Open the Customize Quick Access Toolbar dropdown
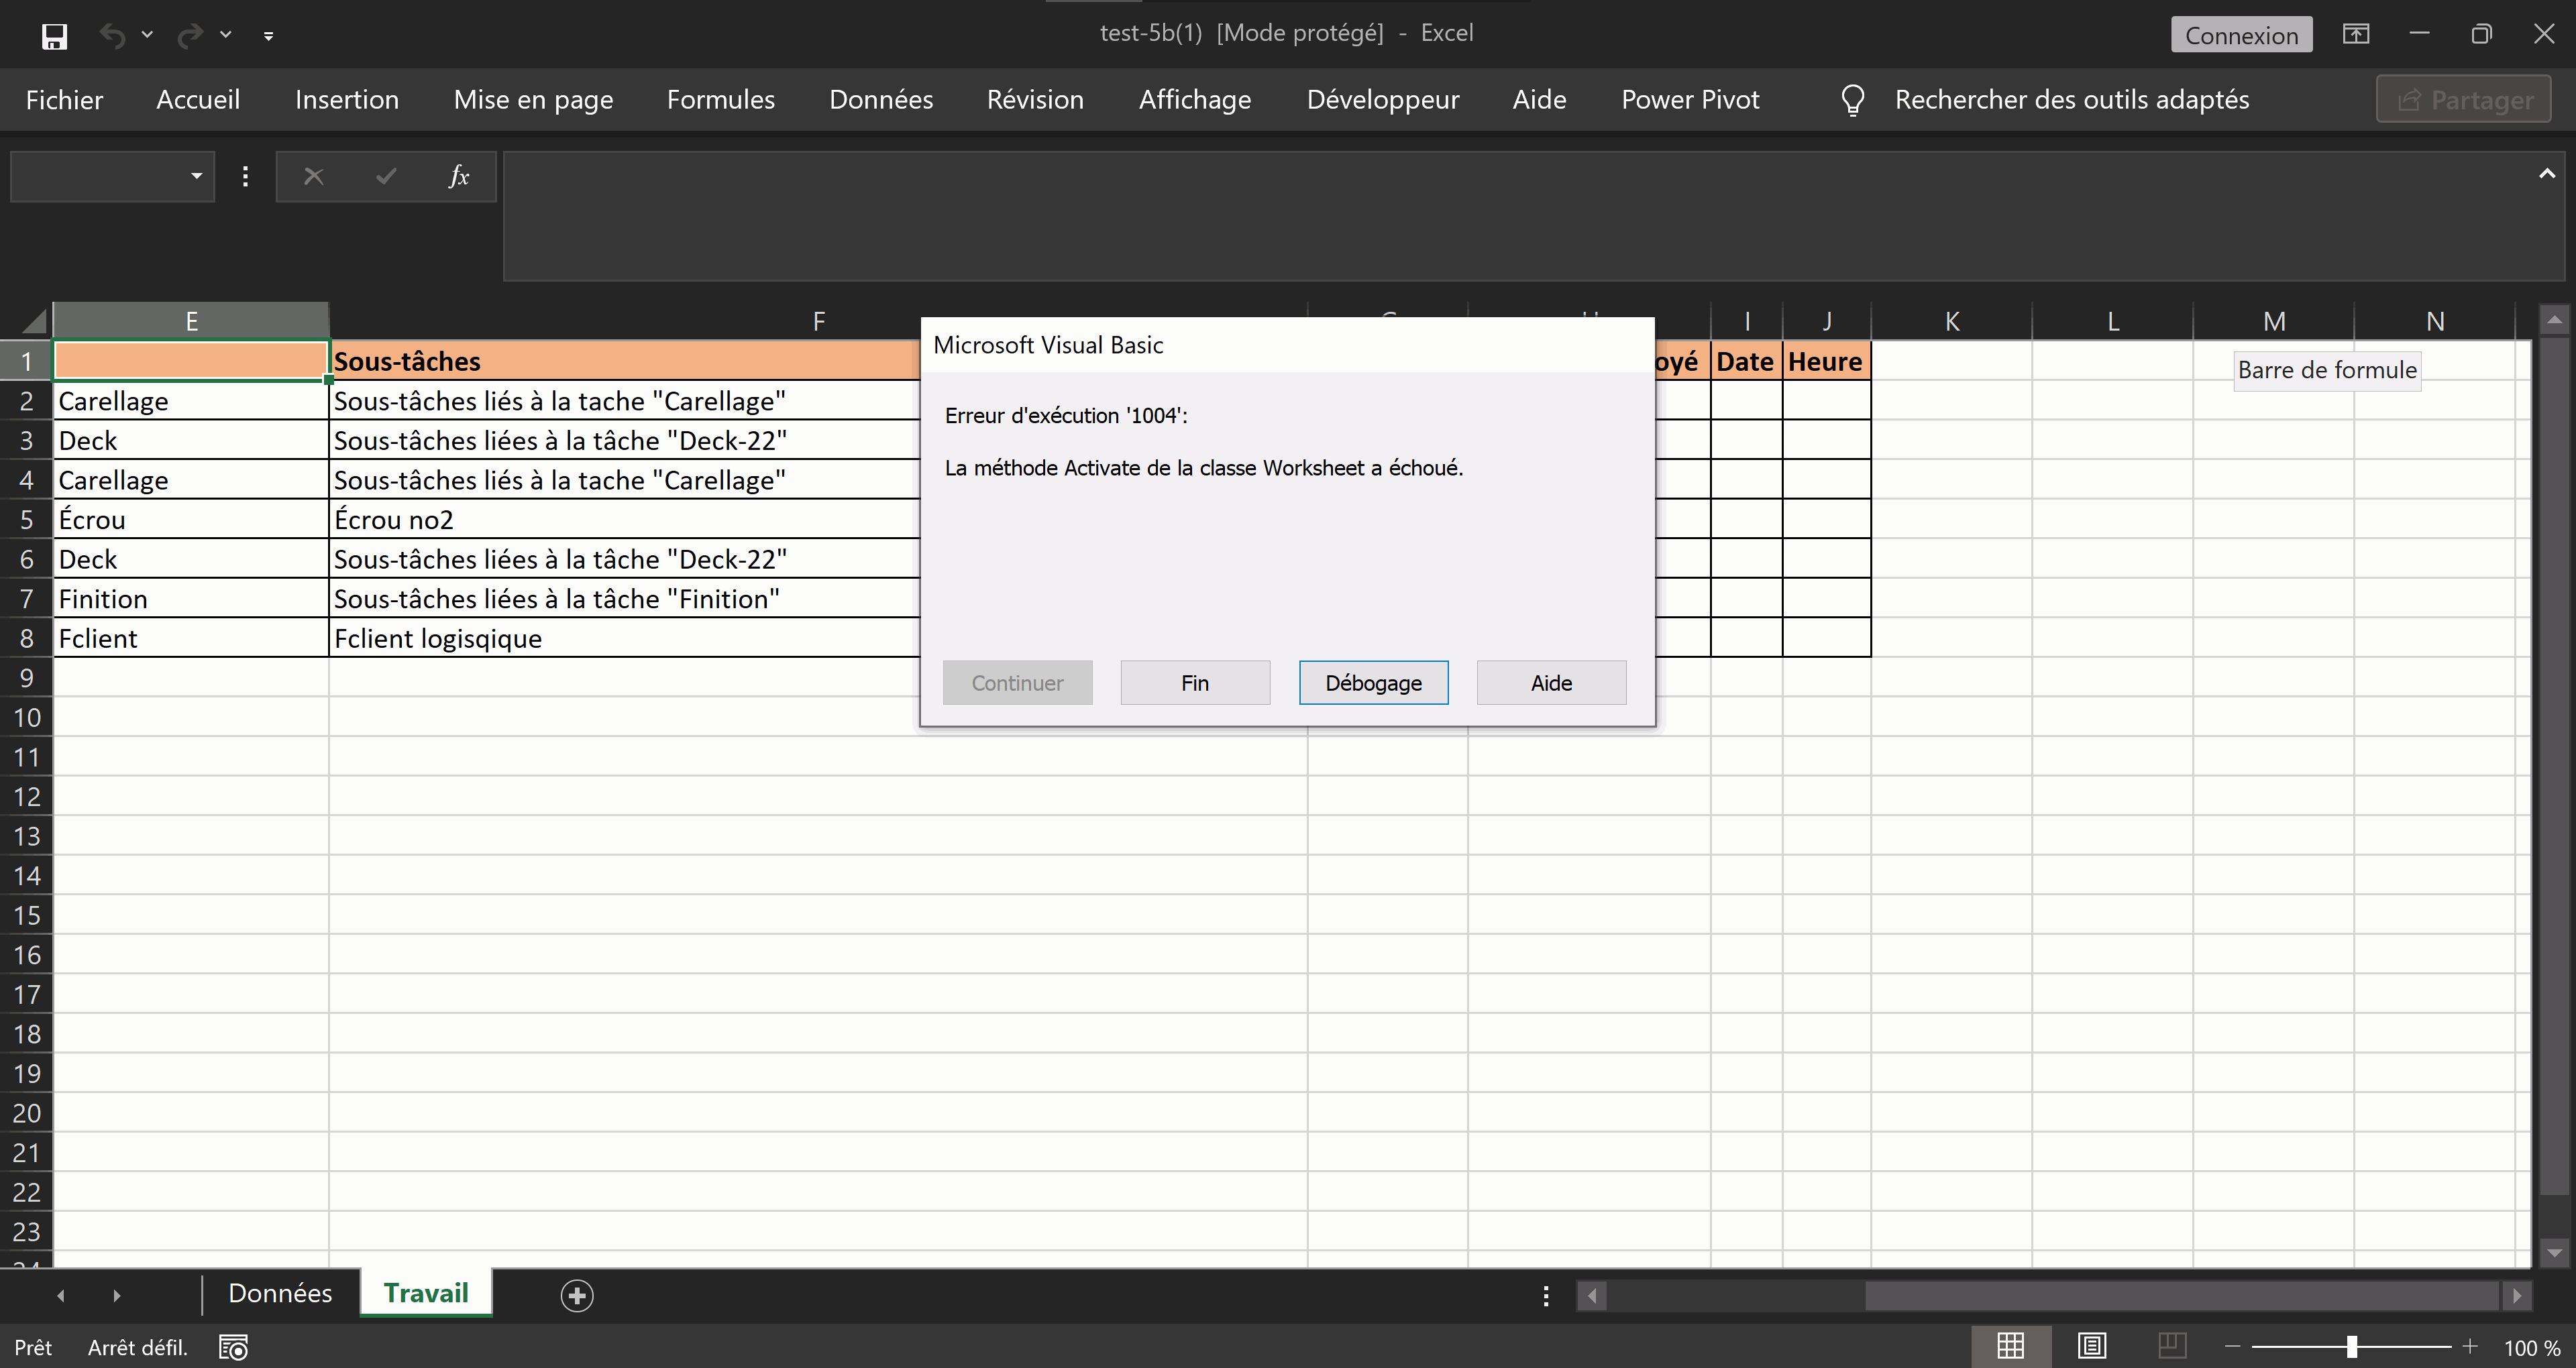The height and width of the screenshot is (1368, 2576). click(268, 36)
